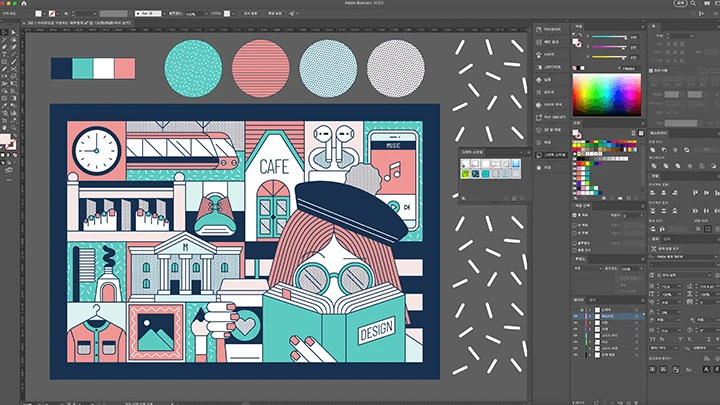Click the Preferences button in control bar

(275, 14)
